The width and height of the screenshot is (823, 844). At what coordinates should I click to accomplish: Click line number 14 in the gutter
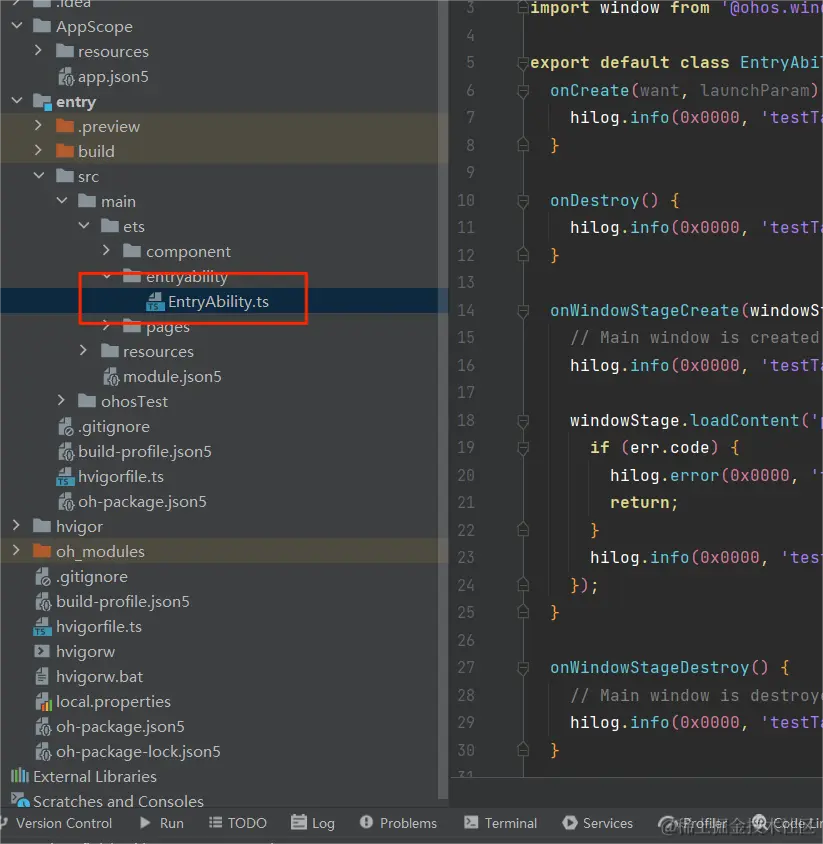point(466,310)
